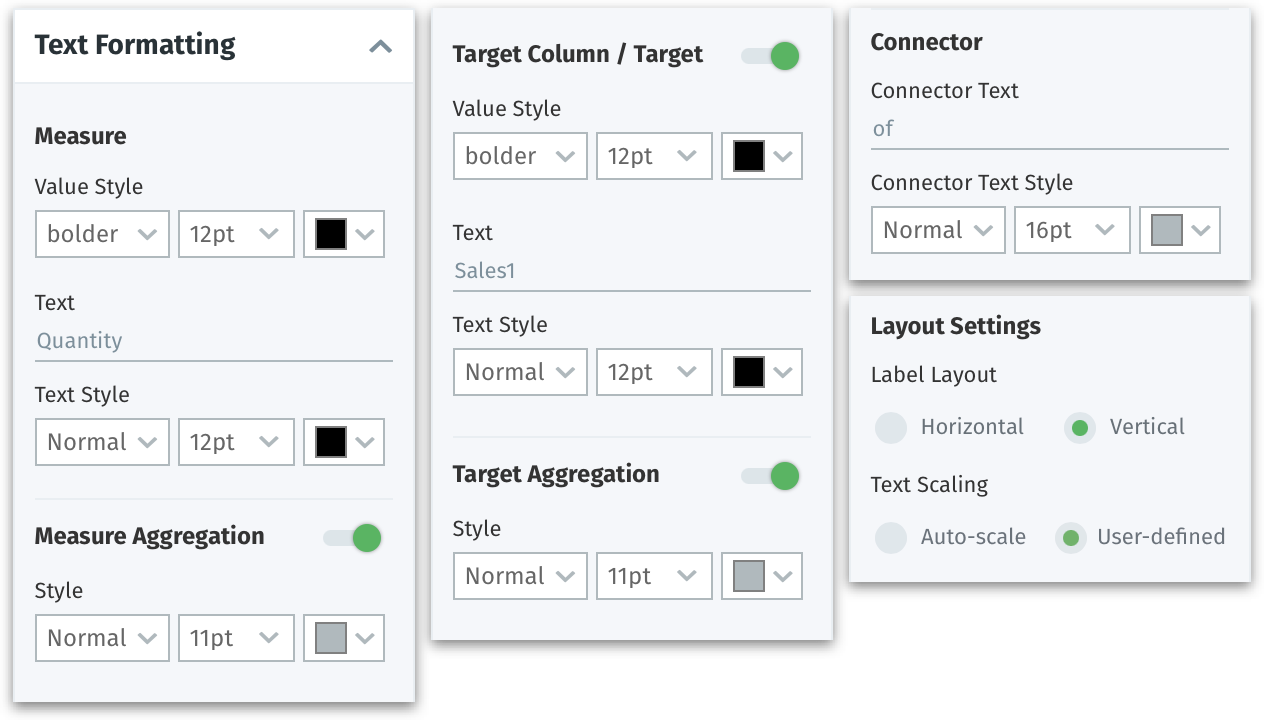Open the Connector Text Style color picker

coord(1180,229)
